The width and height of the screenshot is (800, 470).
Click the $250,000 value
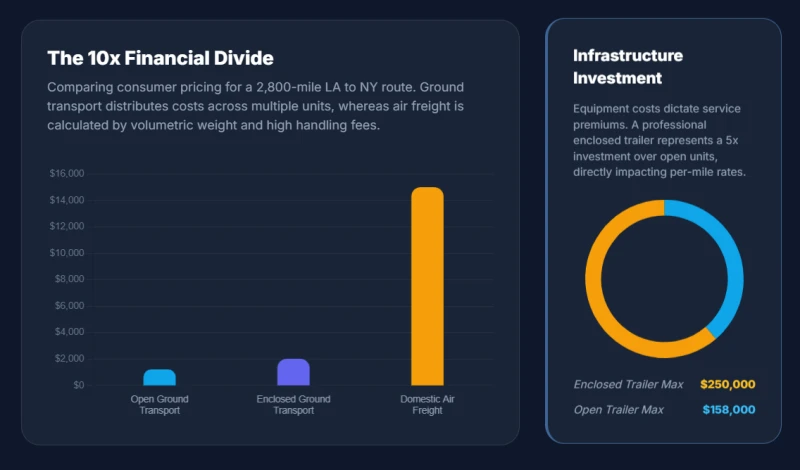[x=728, y=384]
